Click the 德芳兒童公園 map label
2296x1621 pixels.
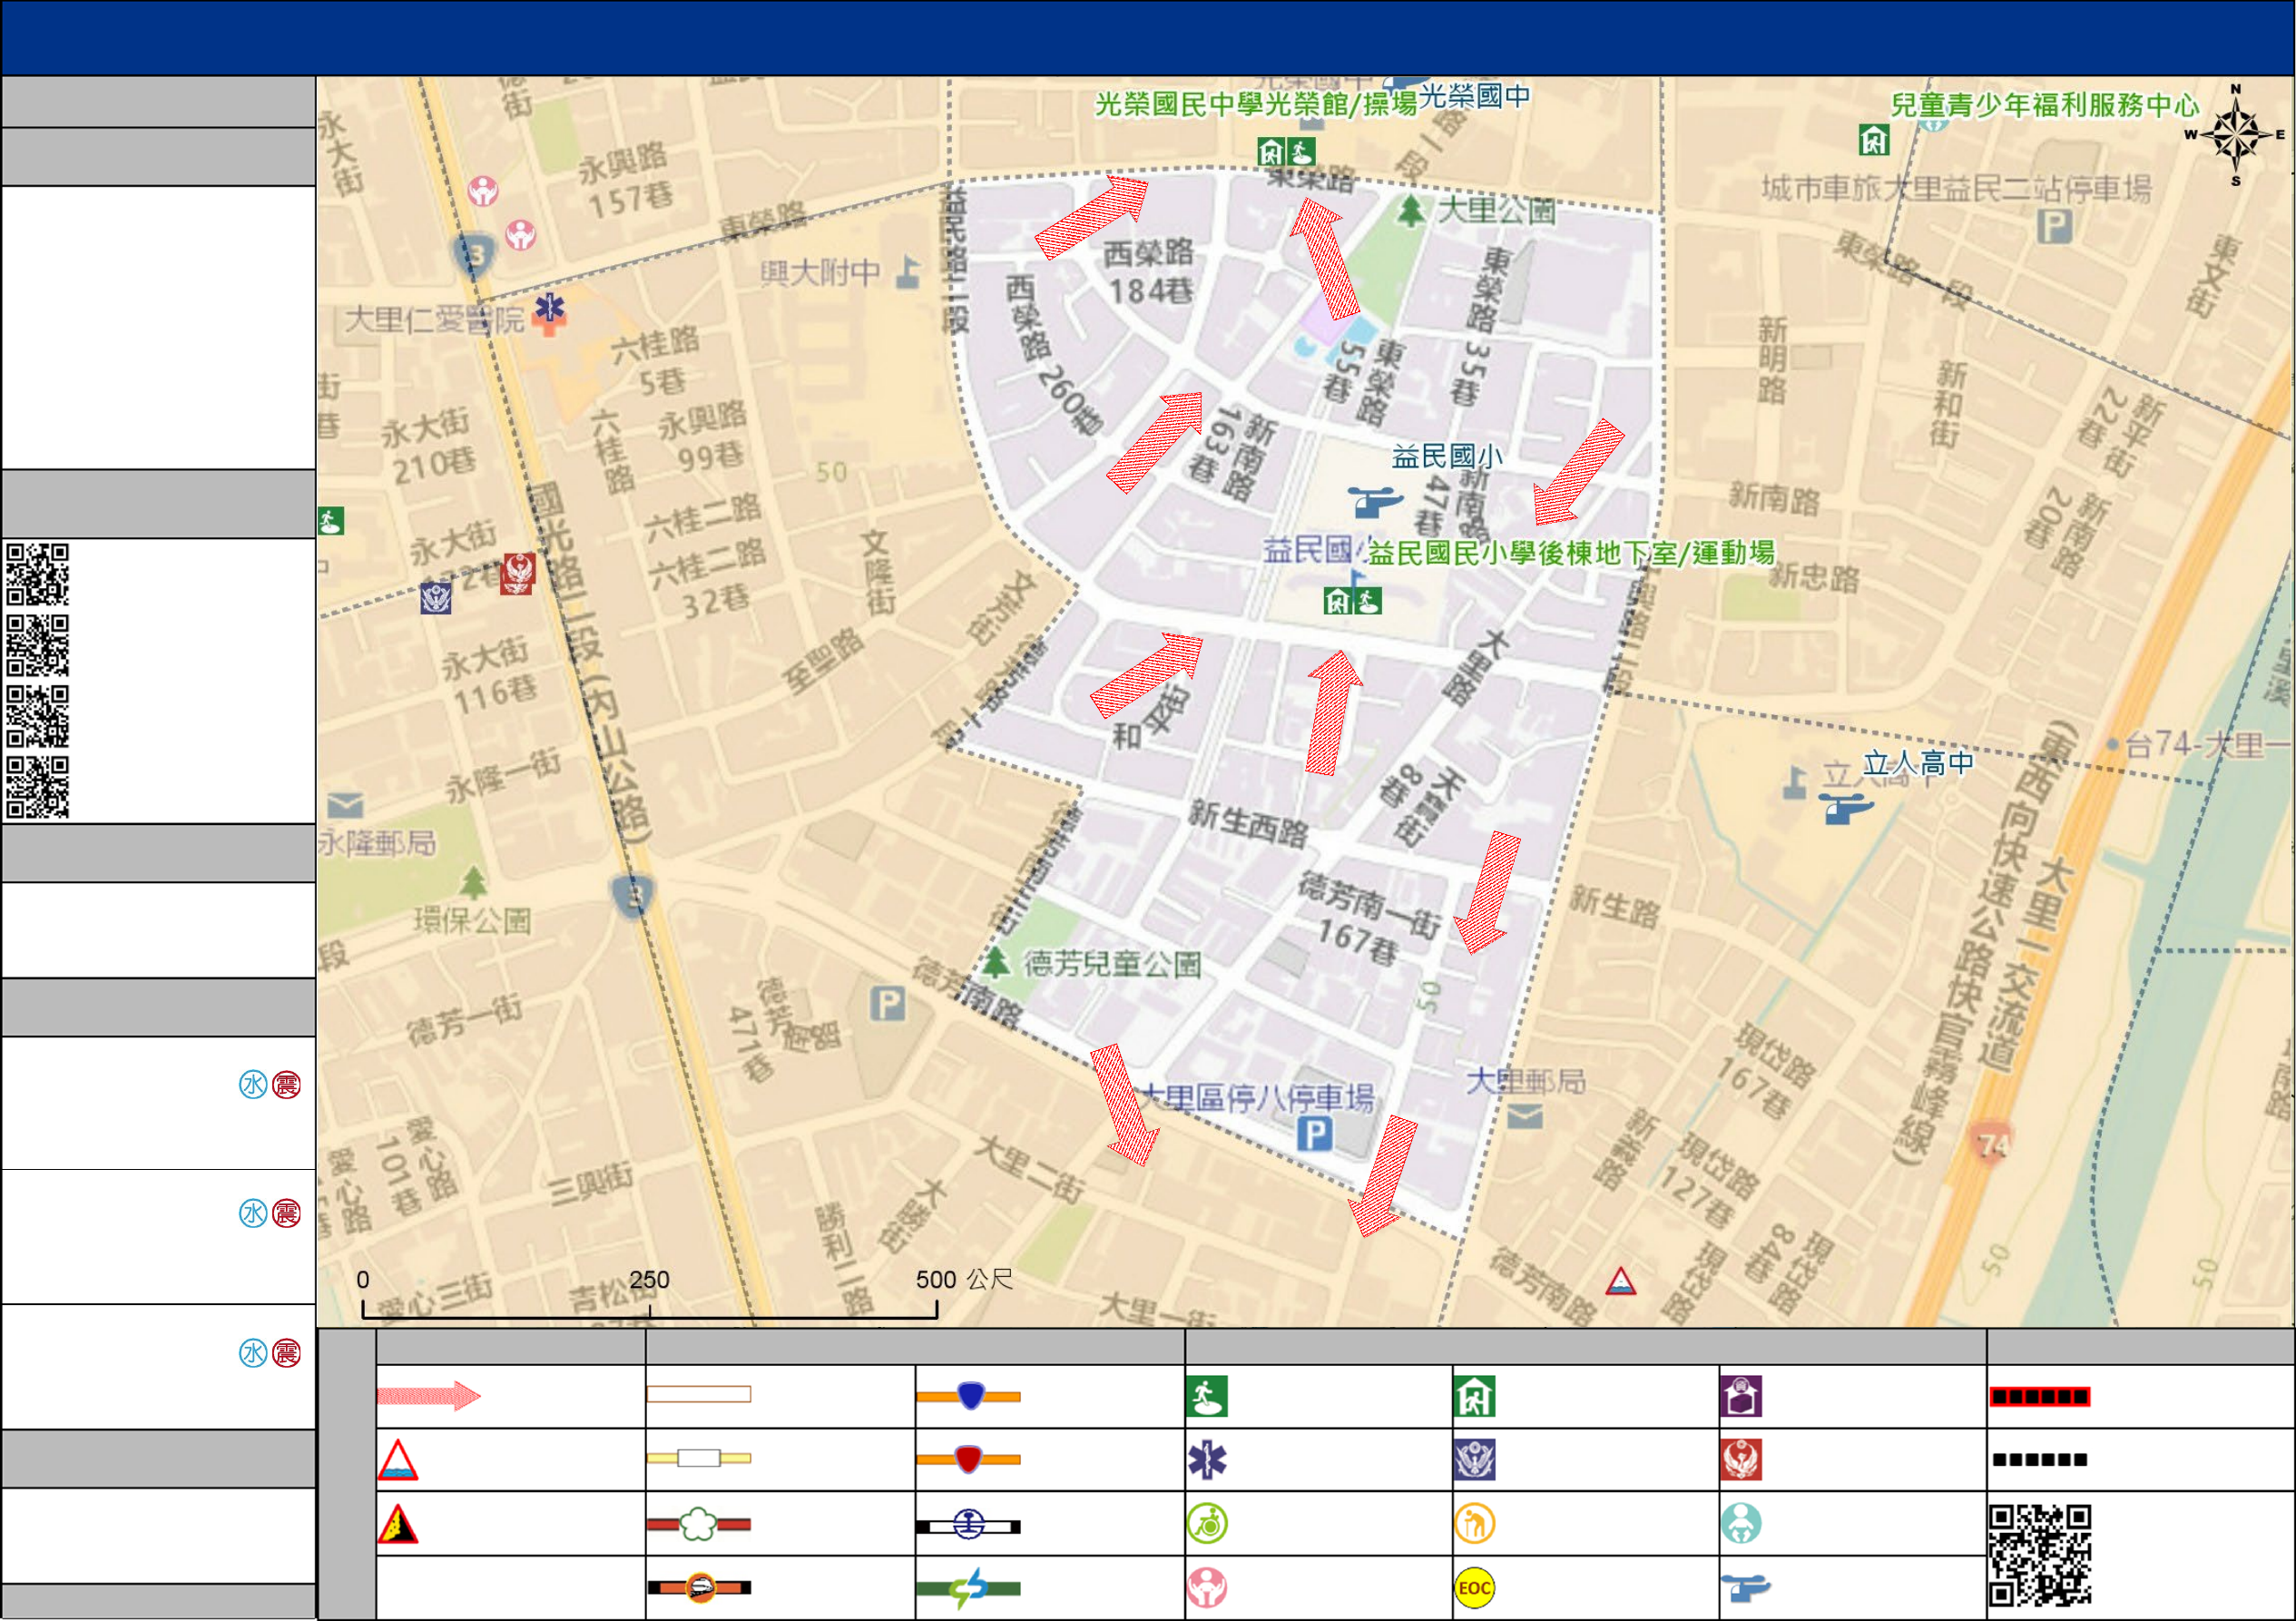tap(1111, 964)
